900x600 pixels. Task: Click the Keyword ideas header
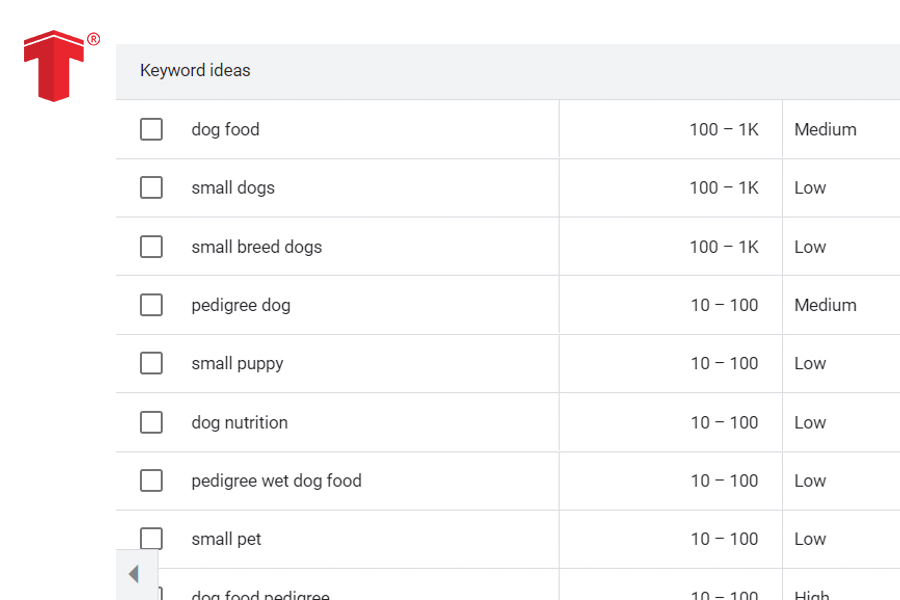(x=195, y=71)
